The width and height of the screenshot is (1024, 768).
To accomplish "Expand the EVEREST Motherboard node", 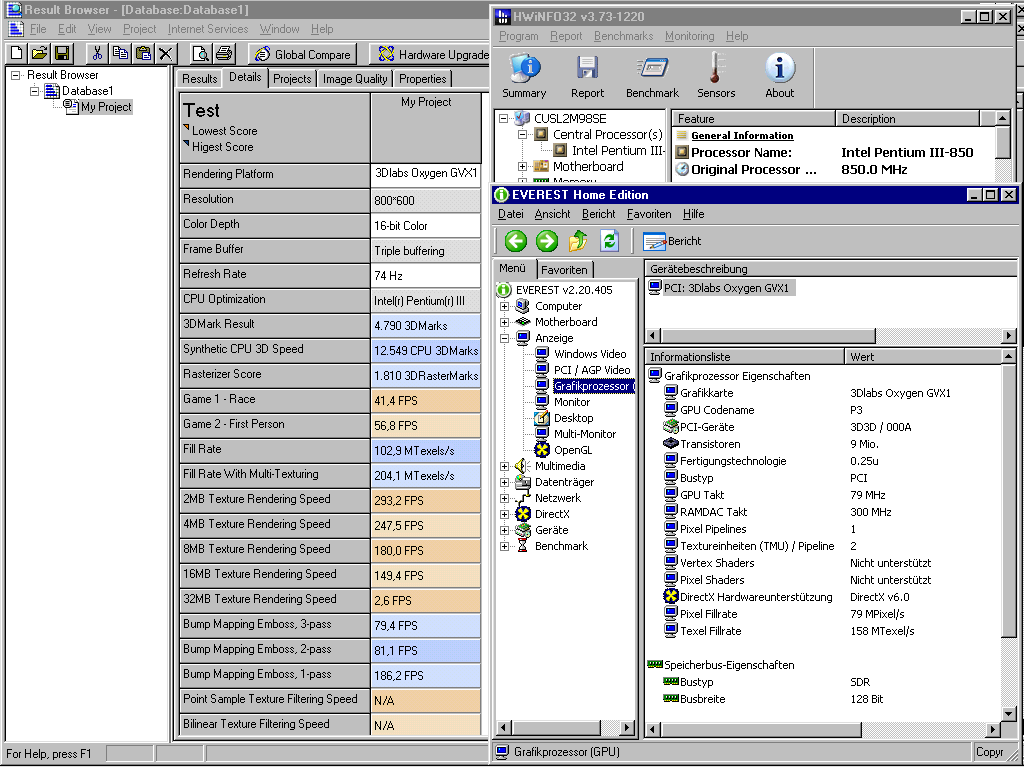I will [504, 322].
